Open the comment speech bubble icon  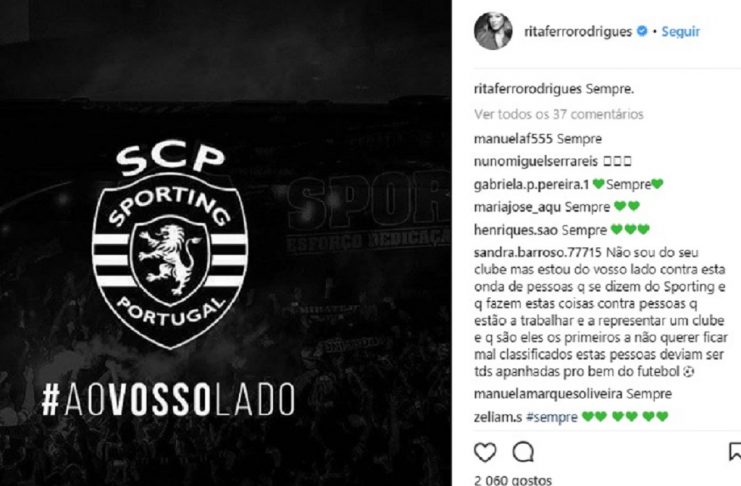[x=523, y=452]
